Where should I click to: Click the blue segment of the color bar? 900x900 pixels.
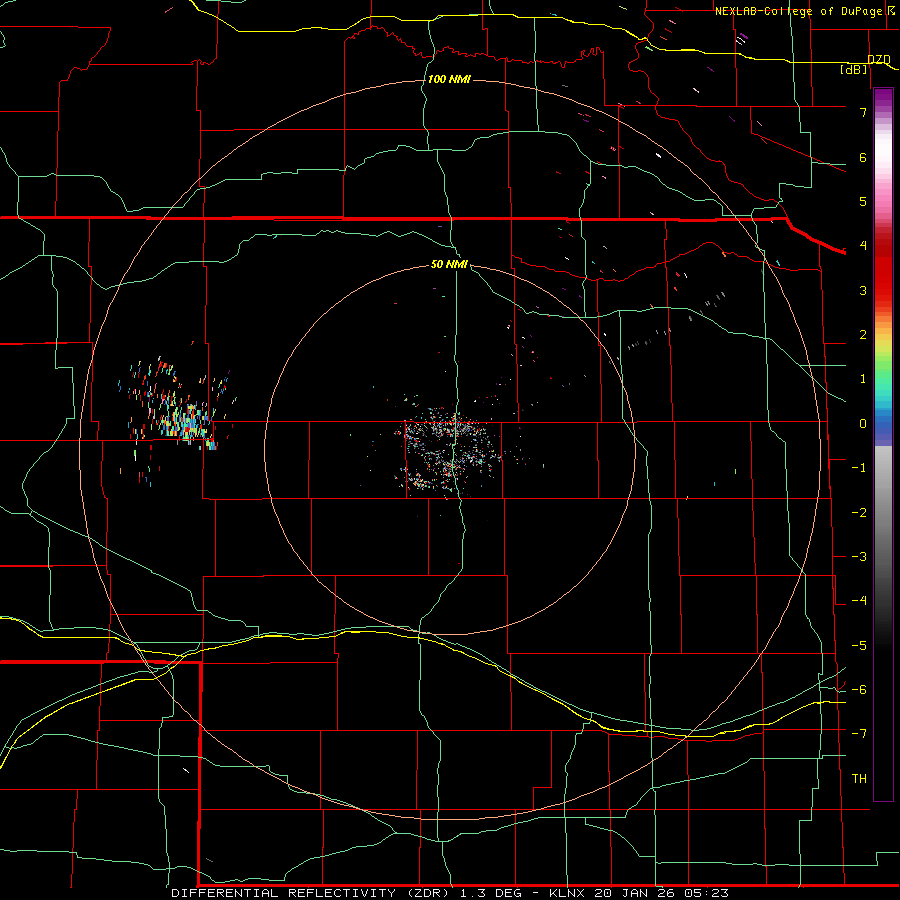tap(883, 428)
